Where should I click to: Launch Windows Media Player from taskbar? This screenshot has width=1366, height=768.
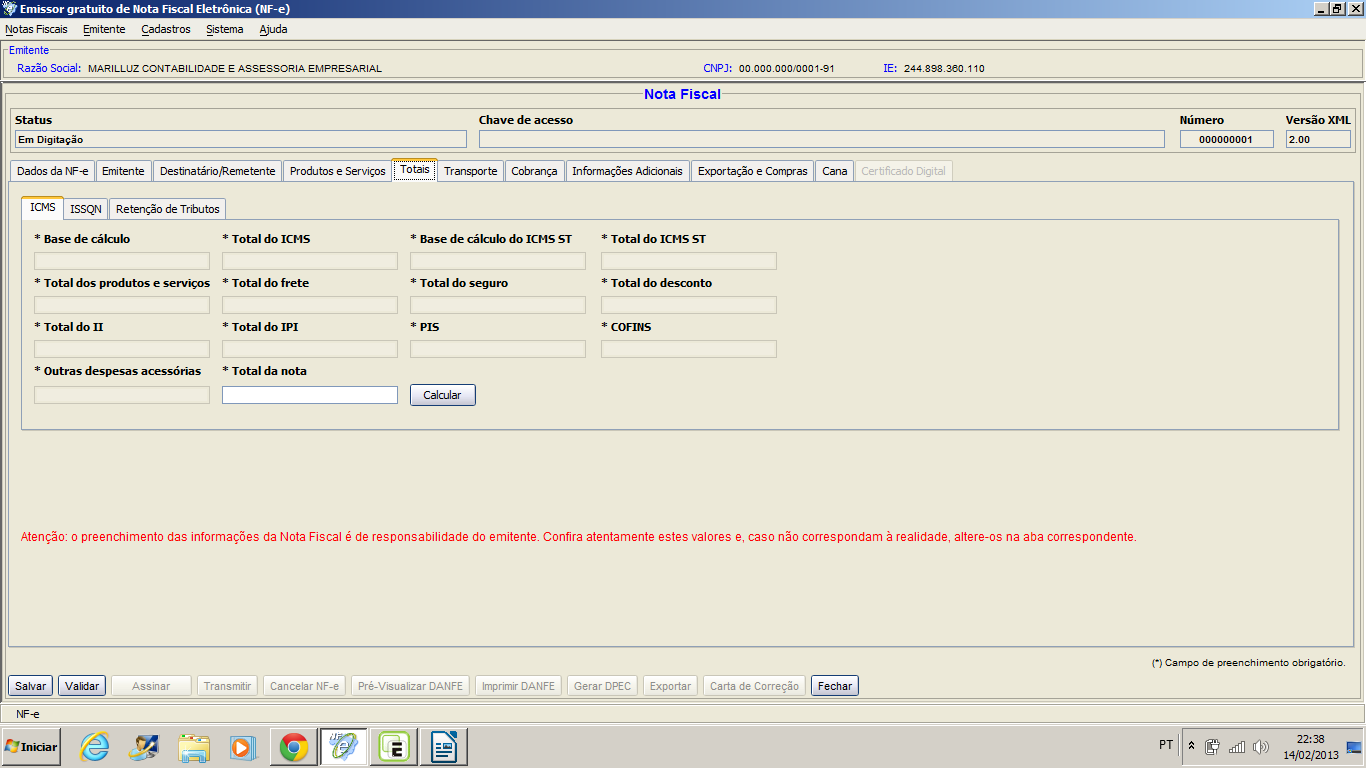(x=242, y=747)
